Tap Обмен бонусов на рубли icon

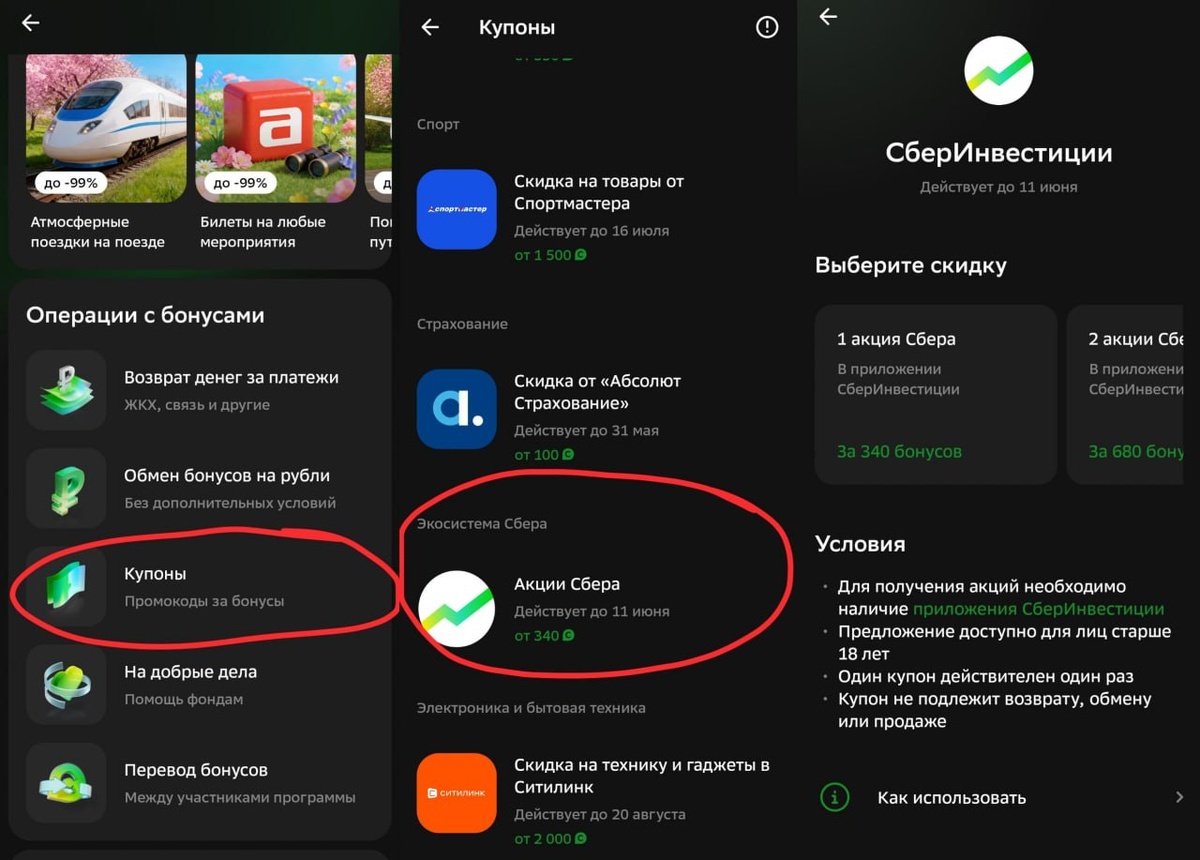point(66,488)
